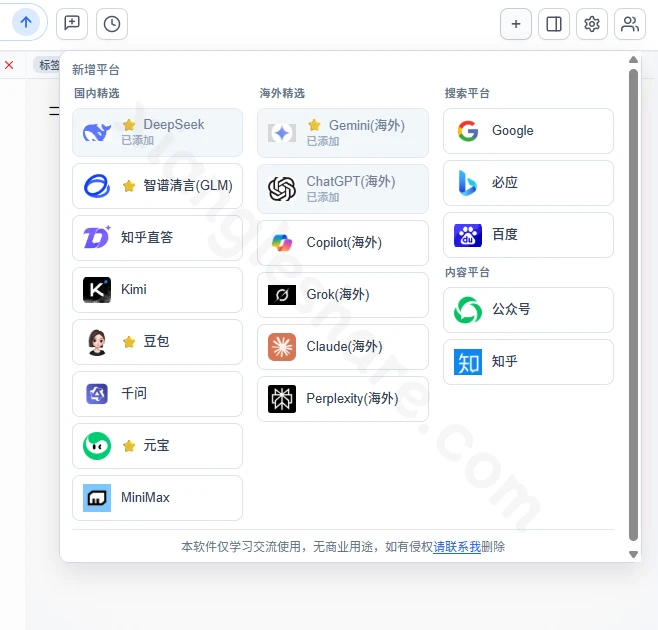Click the 元宝 label text

(x=157, y=445)
